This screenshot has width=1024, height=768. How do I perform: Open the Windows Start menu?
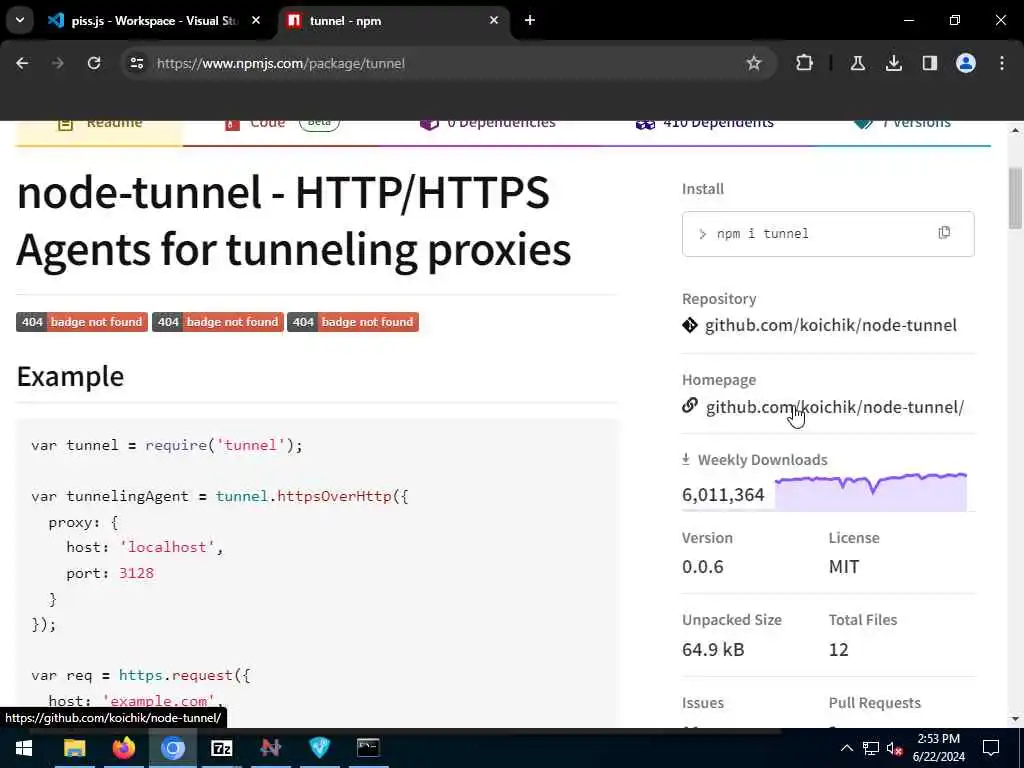point(24,748)
